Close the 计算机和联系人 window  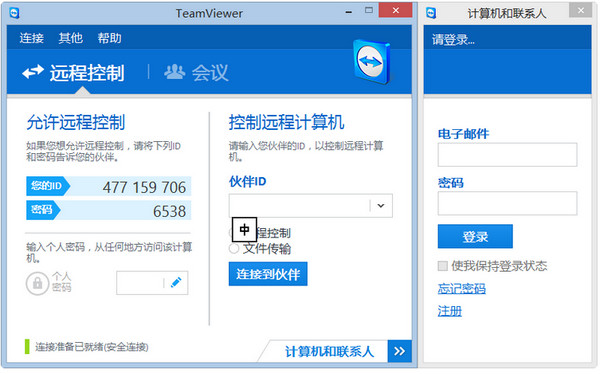tap(580, 10)
